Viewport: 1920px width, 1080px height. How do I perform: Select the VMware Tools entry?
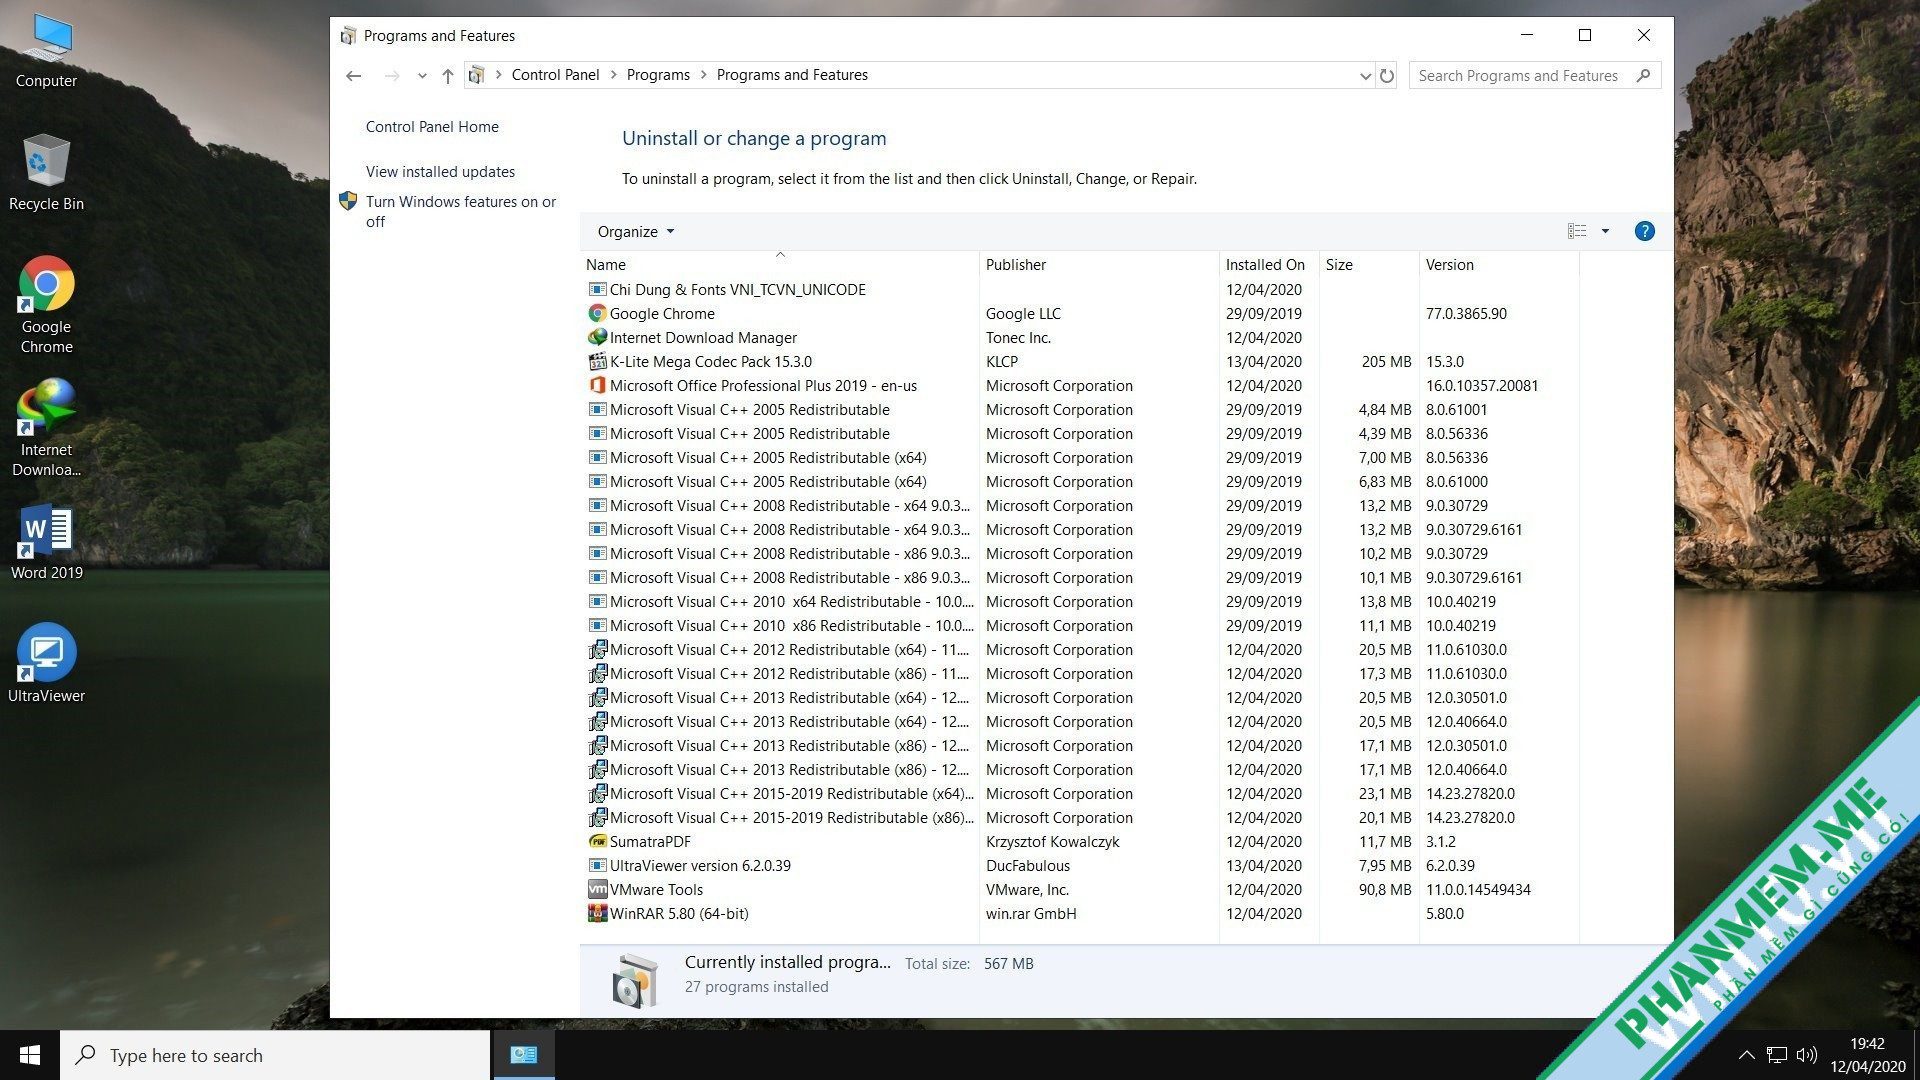(1080, 889)
